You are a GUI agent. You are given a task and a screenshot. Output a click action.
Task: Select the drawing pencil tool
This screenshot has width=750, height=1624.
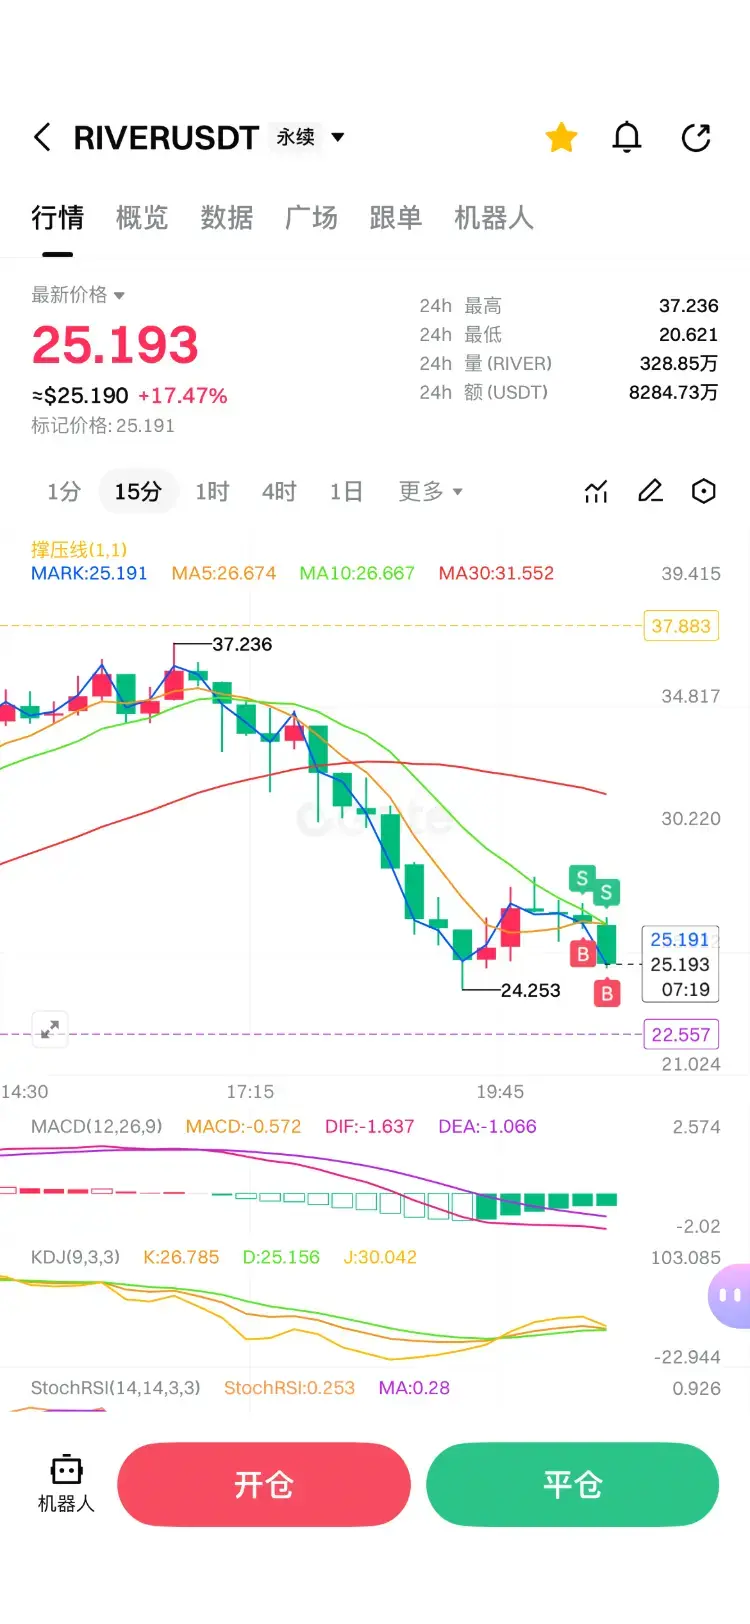650,491
